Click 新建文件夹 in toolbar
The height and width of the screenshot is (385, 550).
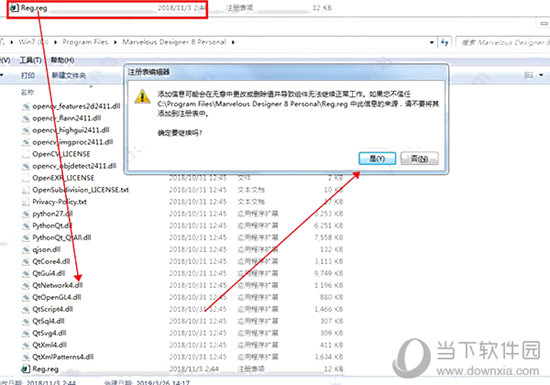(68, 75)
